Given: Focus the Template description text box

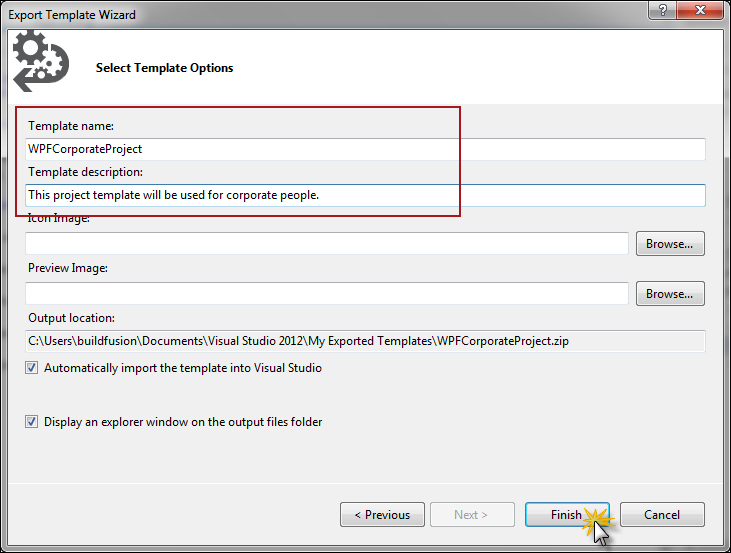Looking at the screenshot, I should coord(365,195).
